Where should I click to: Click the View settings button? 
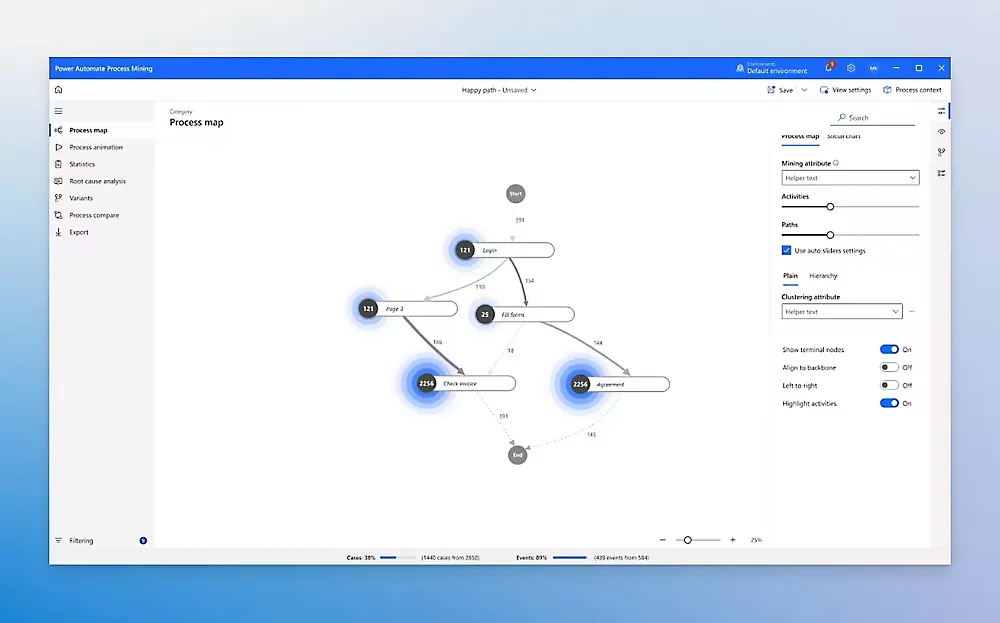tap(845, 90)
